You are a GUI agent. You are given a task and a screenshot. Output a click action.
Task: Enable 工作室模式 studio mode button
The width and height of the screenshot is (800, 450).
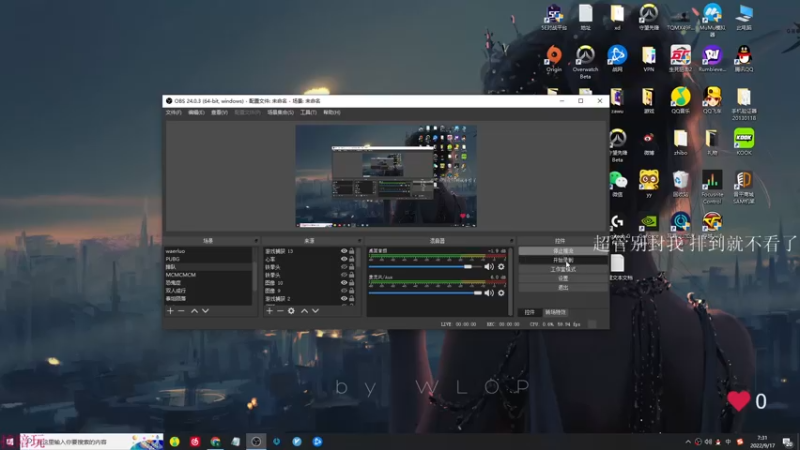point(563,269)
